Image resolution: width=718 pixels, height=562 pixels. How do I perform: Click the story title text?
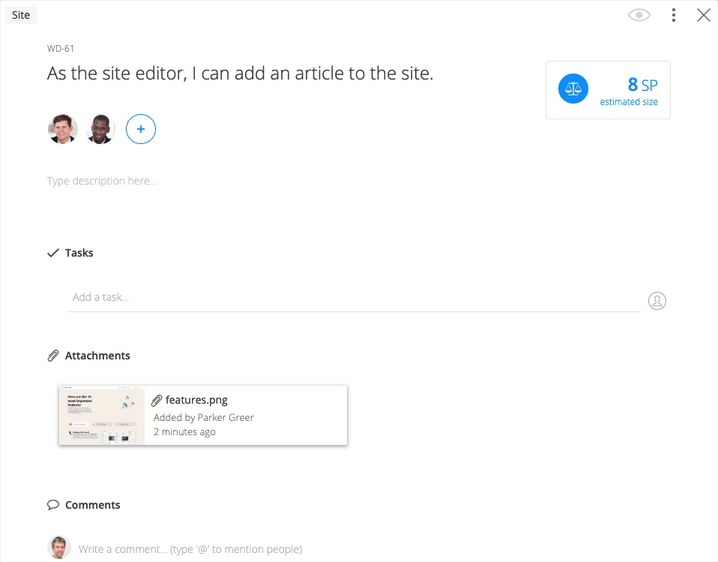tap(240, 73)
